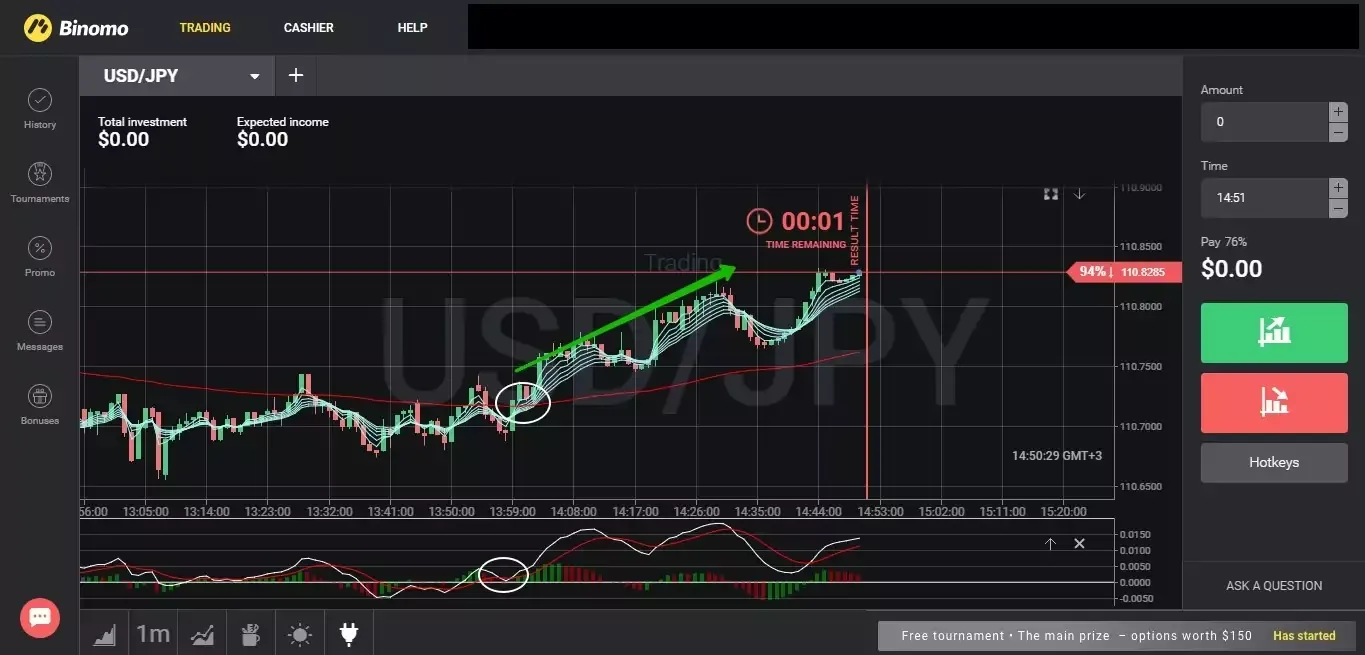Click the 00:01 time remaining counter
This screenshot has height=655, width=1365.
(x=813, y=221)
